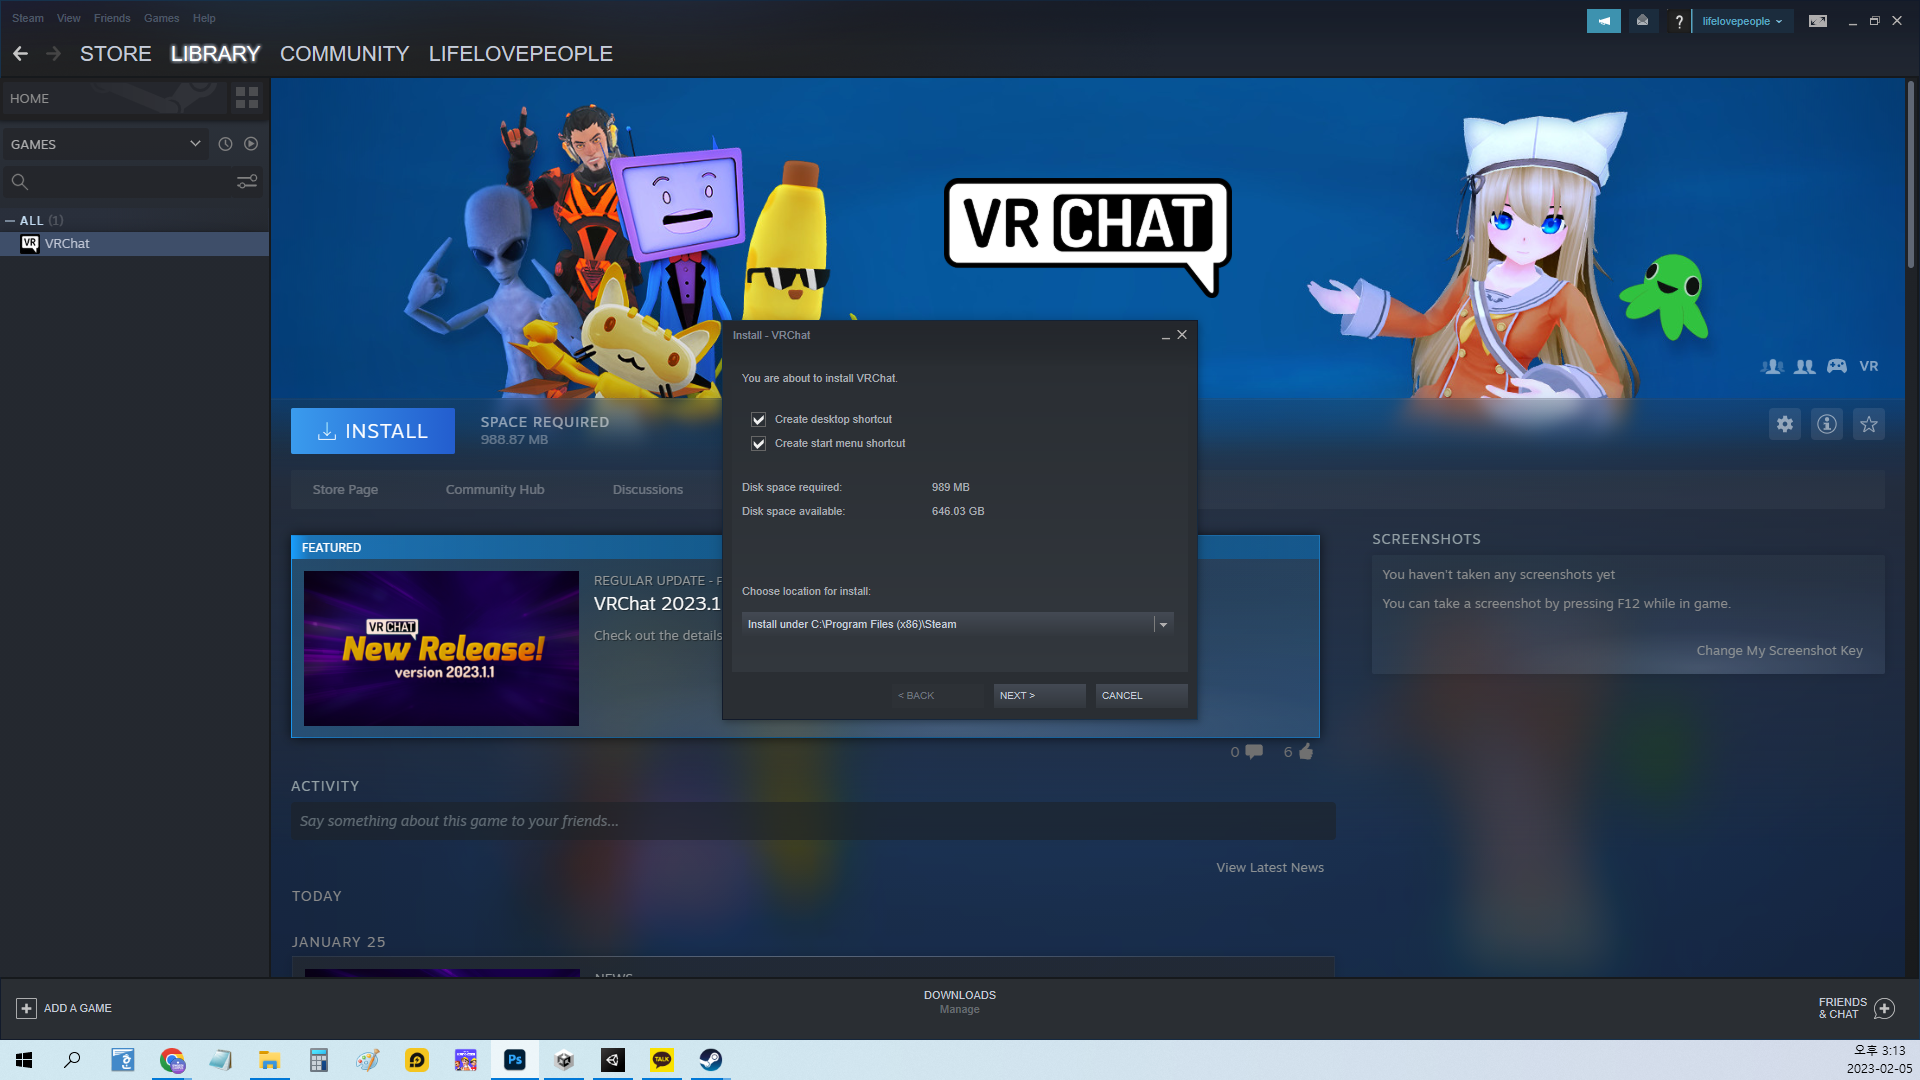Open Friends & Chat plus icon
The width and height of the screenshot is (1920, 1080).
(x=1884, y=1008)
